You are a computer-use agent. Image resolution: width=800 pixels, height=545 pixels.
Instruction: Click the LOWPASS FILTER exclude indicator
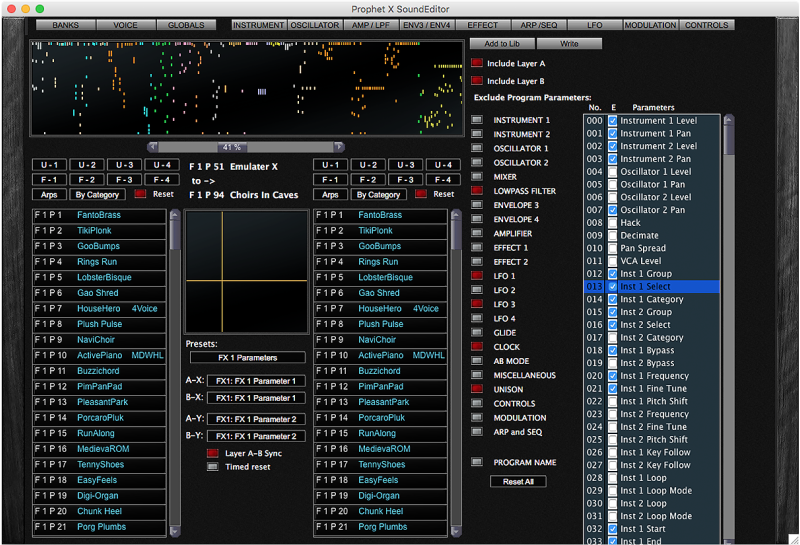click(477, 191)
